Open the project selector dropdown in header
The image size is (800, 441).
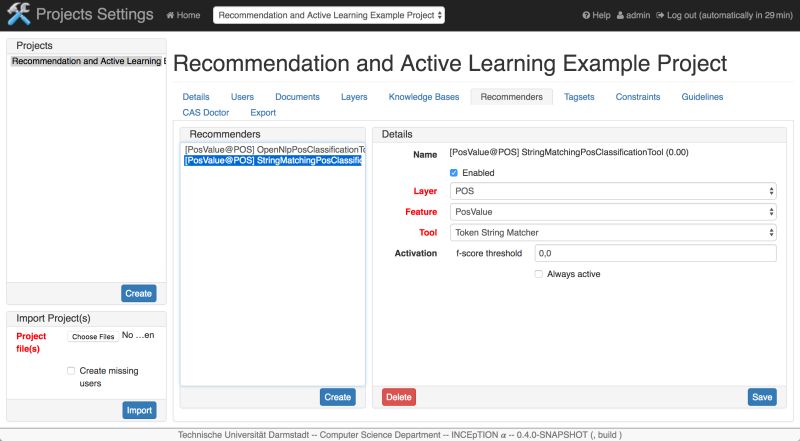pos(329,15)
